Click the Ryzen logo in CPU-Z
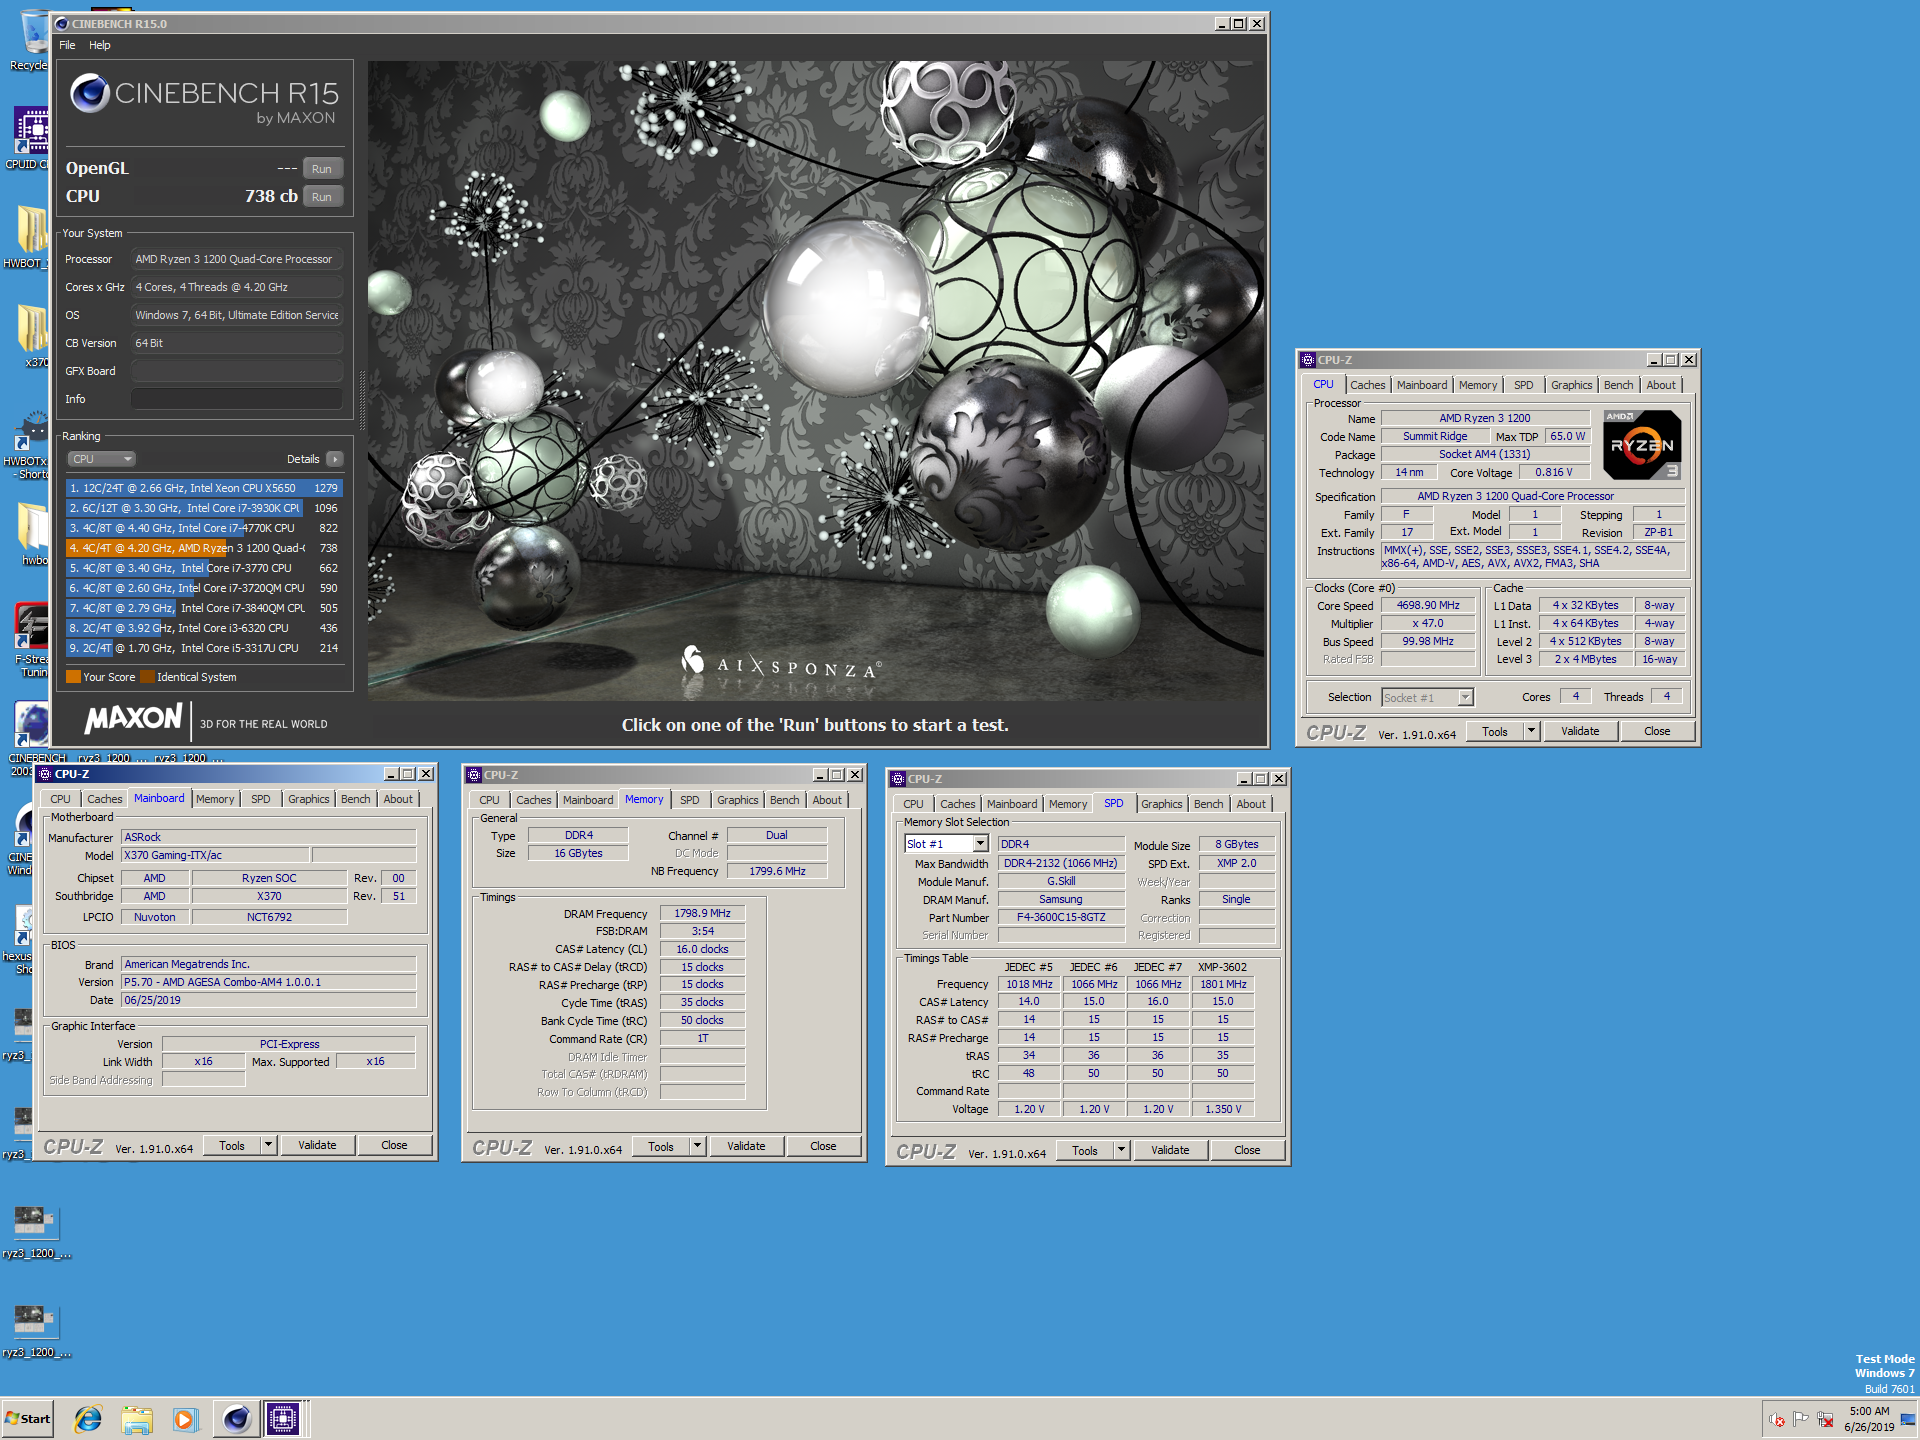1920x1440 pixels. (x=1642, y=445)
